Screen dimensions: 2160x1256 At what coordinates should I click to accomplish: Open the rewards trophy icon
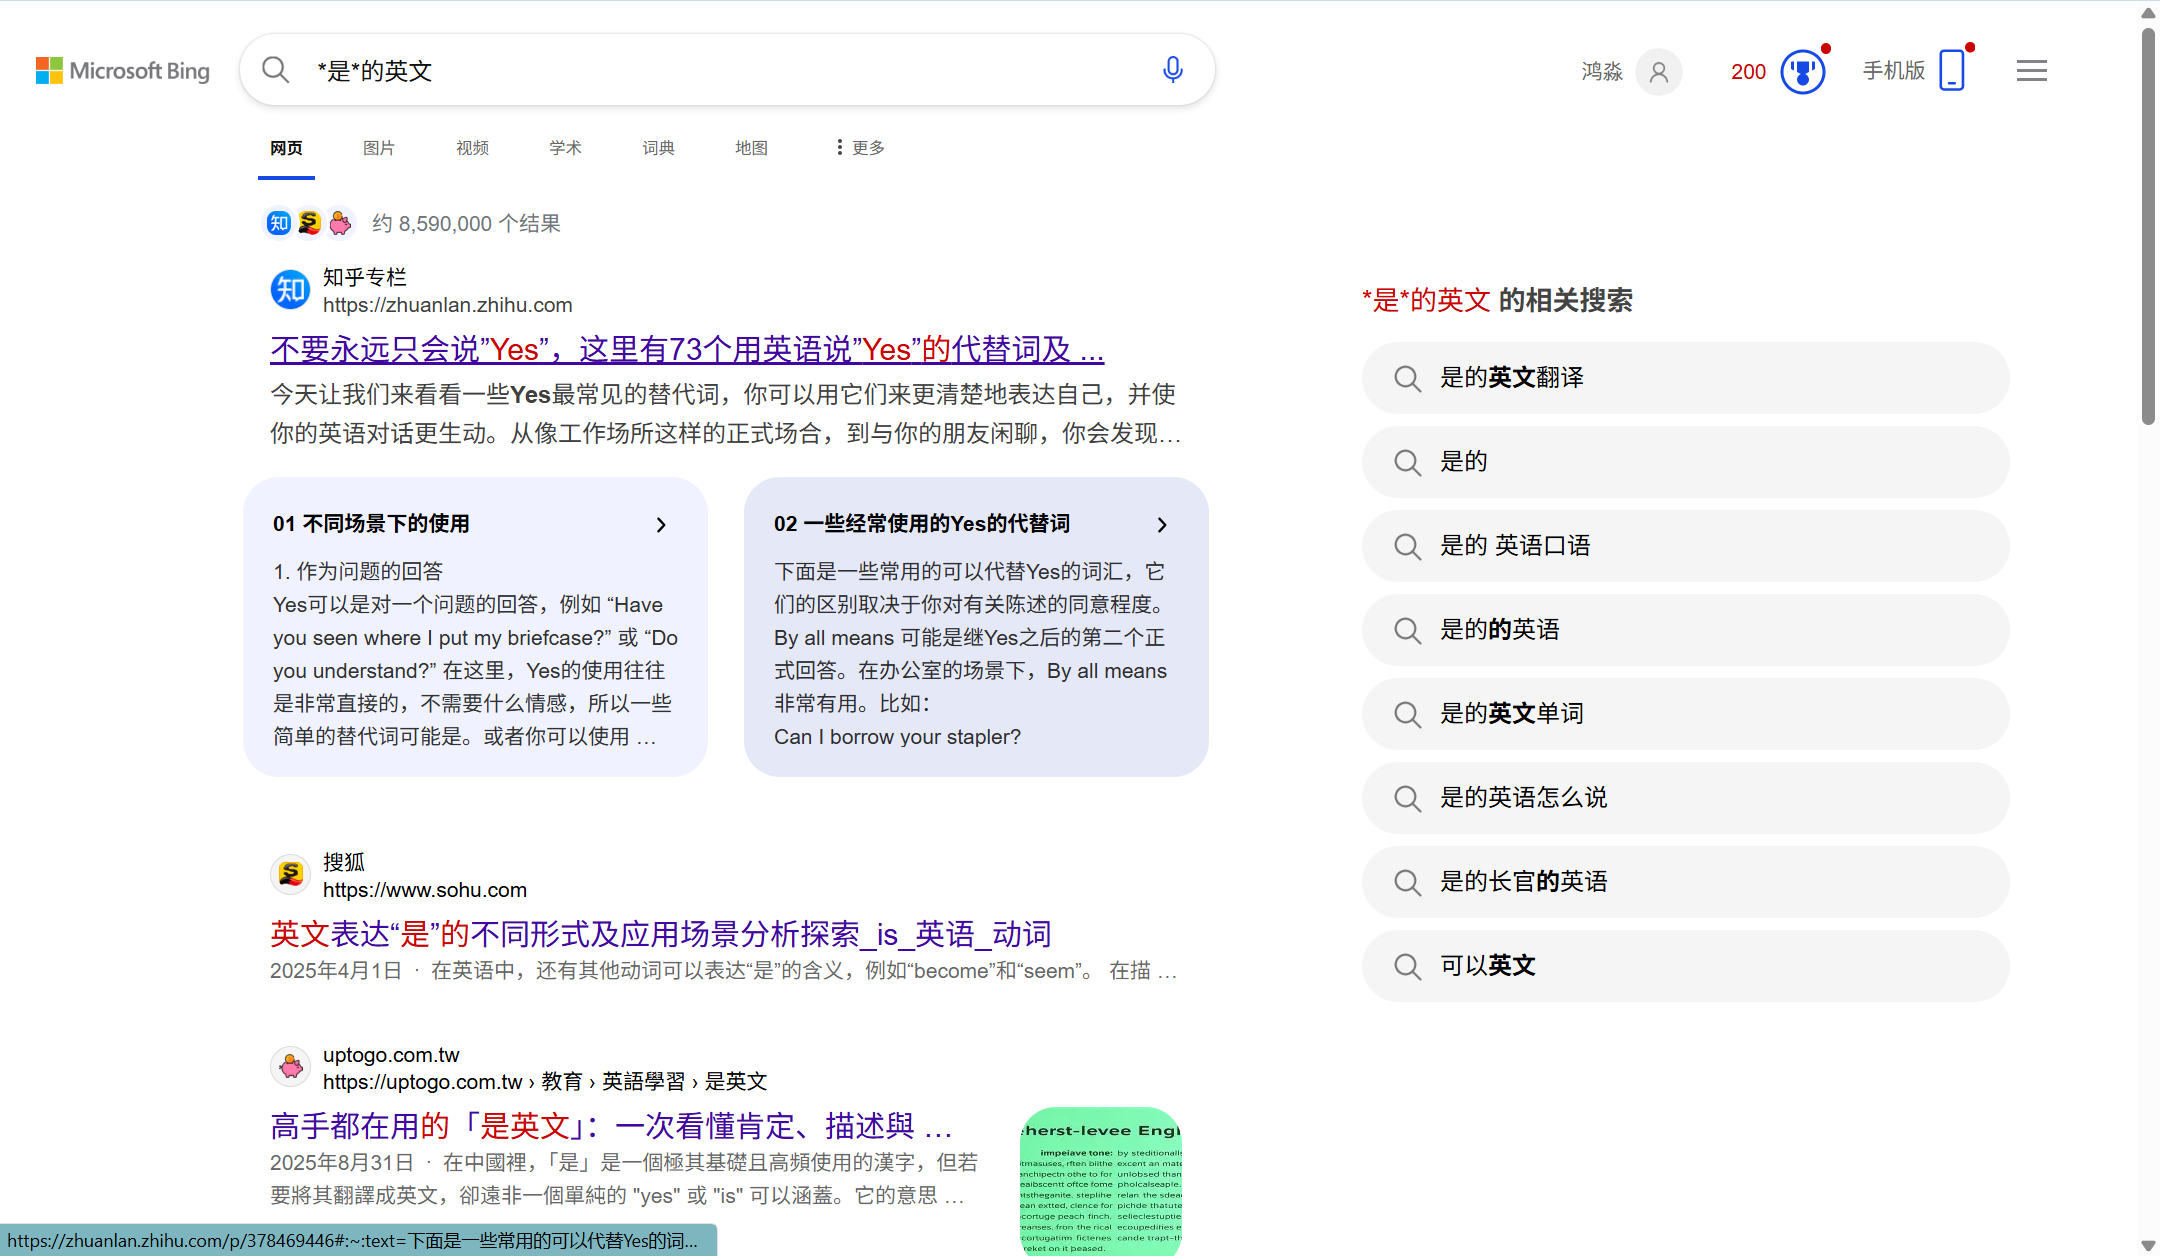pyautogui.click(x=1802, y=72)
